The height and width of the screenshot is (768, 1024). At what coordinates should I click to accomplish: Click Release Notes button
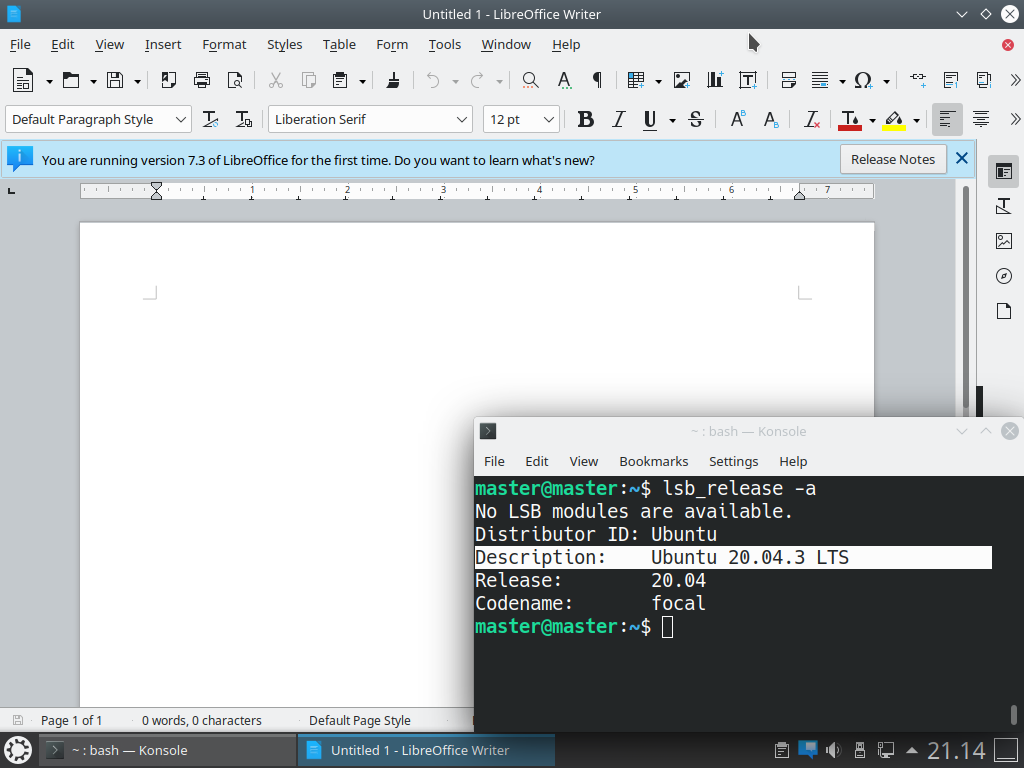(x=893, y=159)
